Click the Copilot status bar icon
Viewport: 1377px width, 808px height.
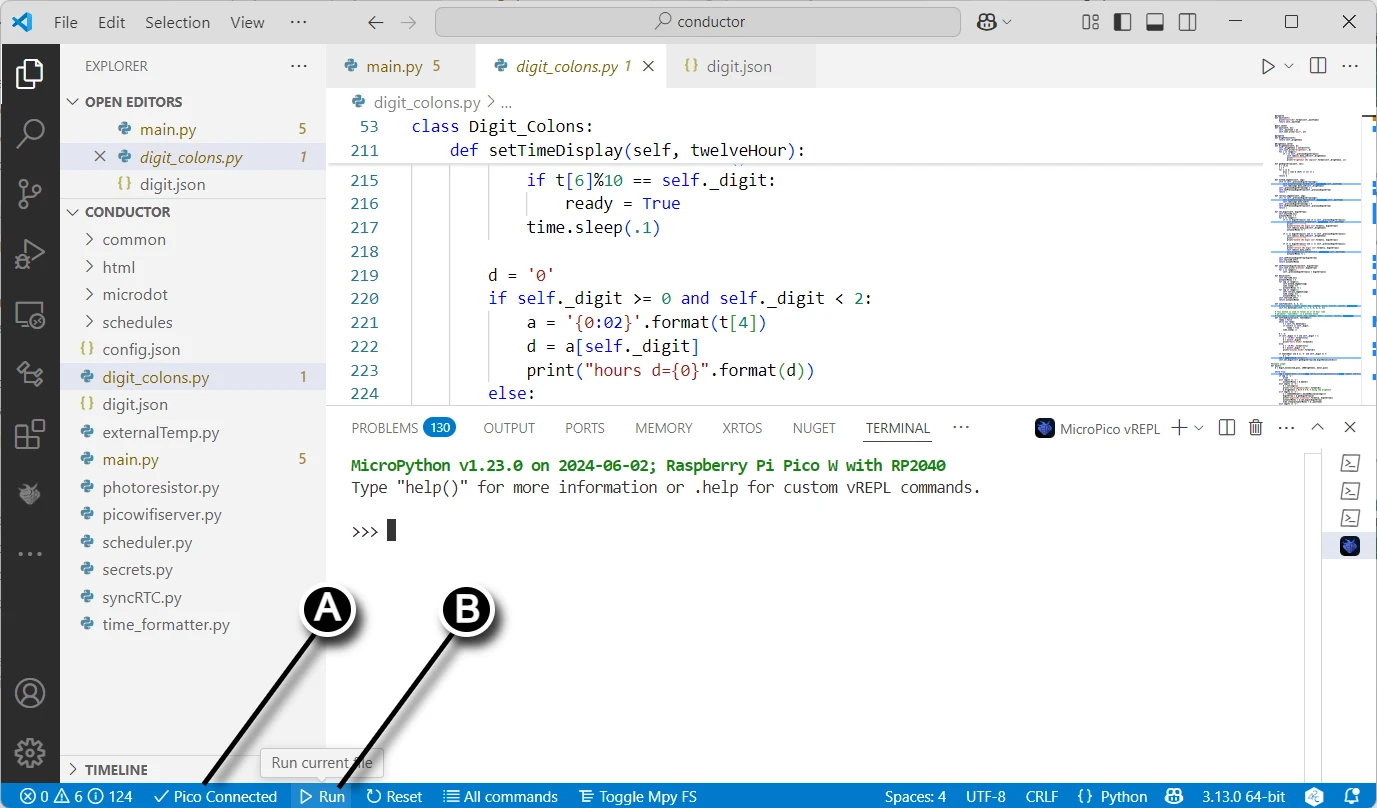(x=1175, y=796)
